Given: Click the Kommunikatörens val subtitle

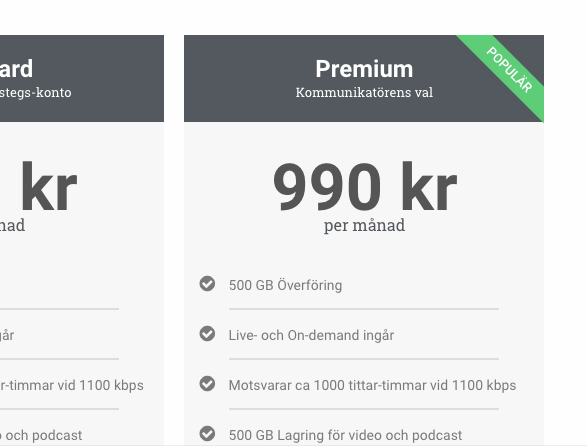Looking at the screenshot, I should click(x=364, y=92).
